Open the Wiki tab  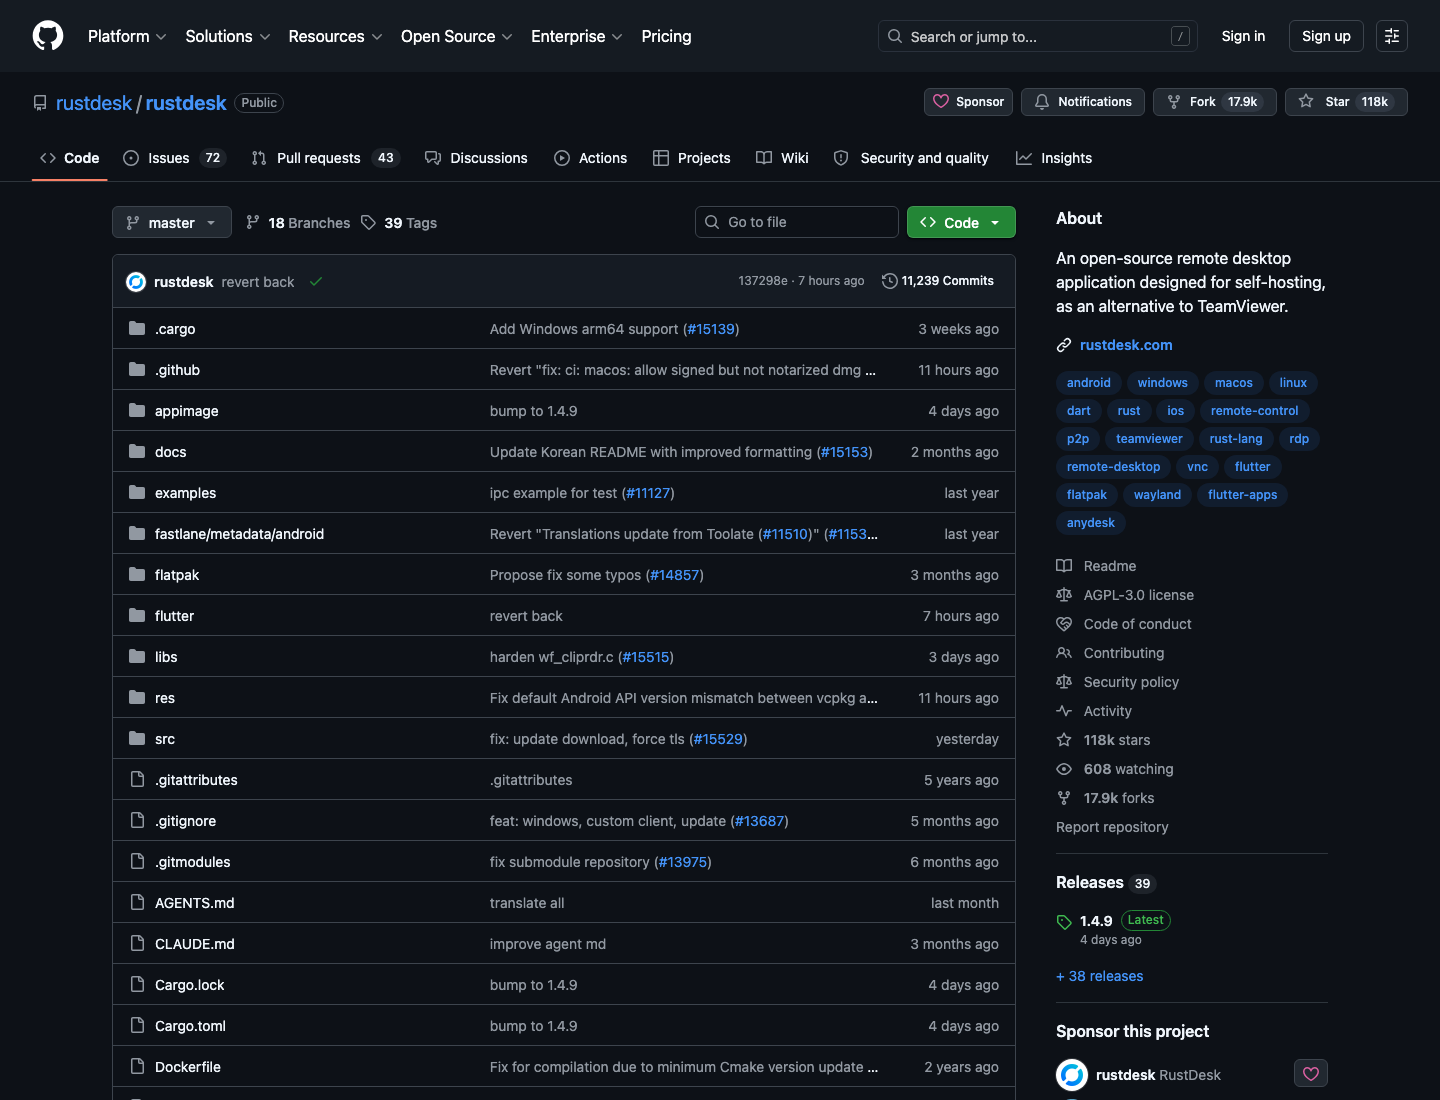click(x=783, y=158)
